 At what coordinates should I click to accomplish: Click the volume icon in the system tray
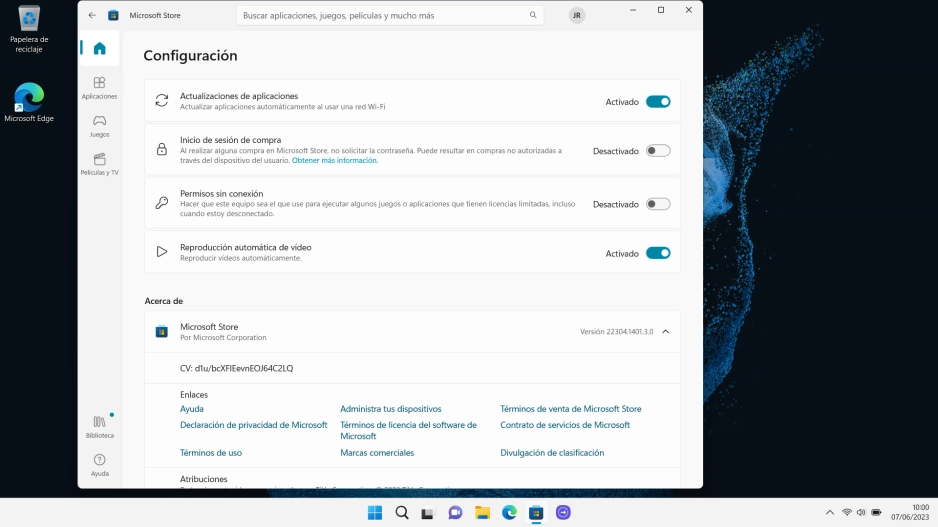click(x=861, y=513)
